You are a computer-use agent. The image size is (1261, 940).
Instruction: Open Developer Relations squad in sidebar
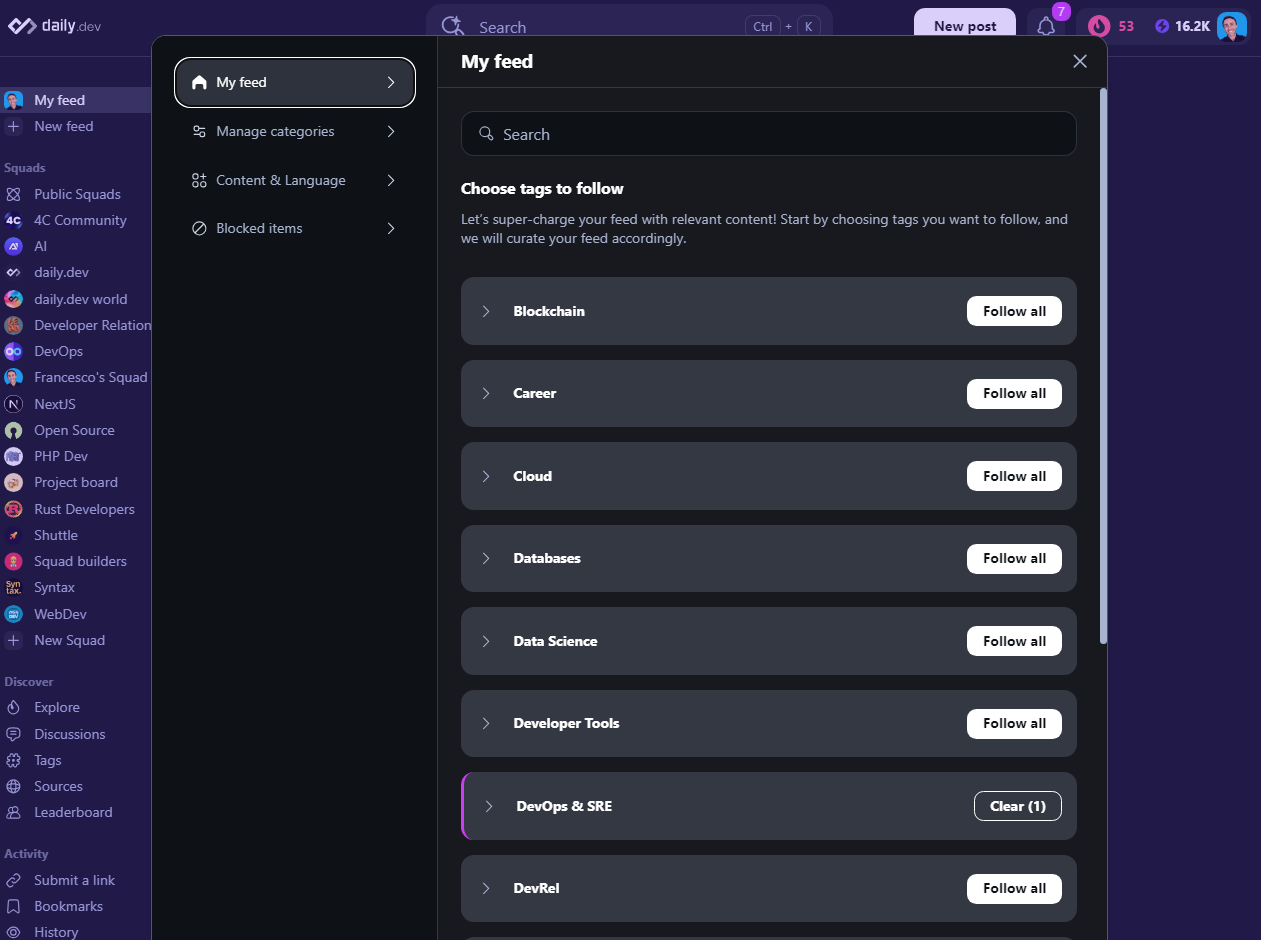coord(76,325)
